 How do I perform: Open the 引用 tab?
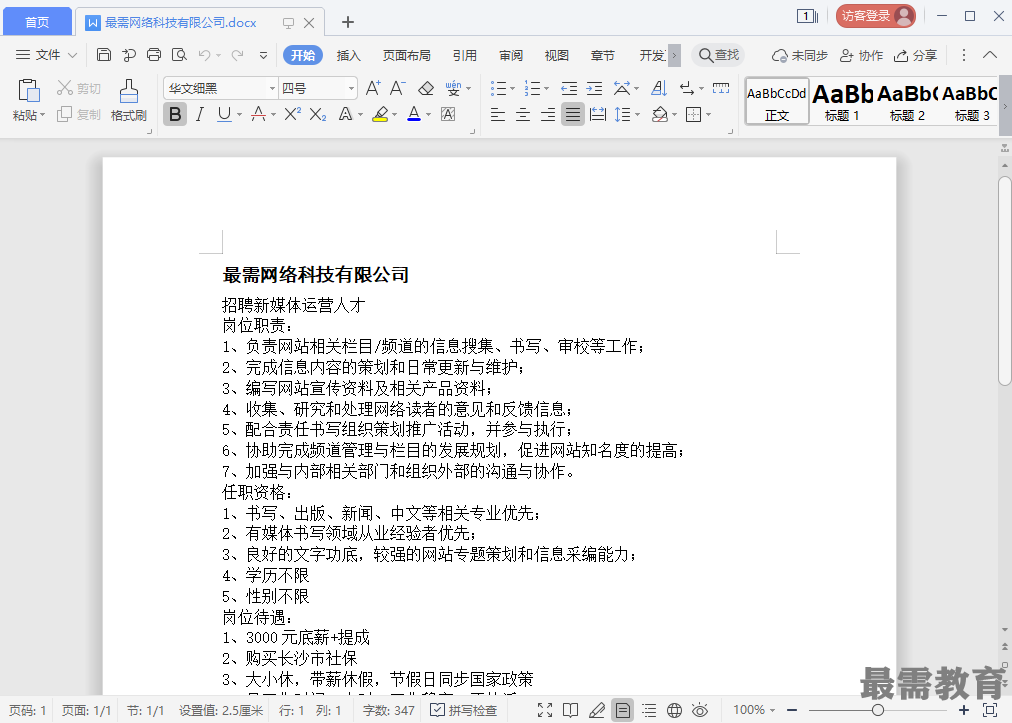(465, 56)
